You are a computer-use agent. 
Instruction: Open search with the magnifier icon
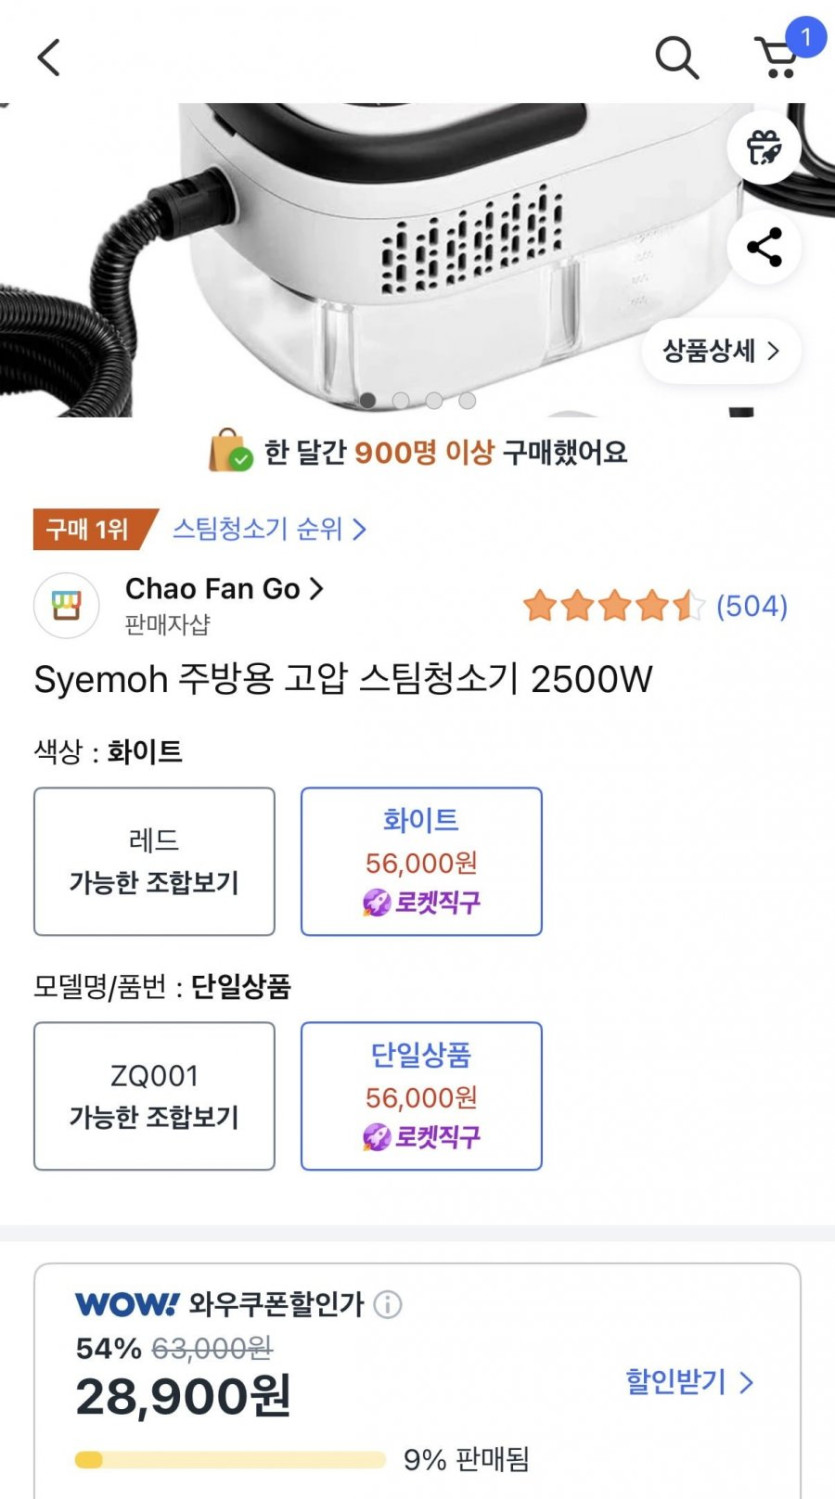676,57
